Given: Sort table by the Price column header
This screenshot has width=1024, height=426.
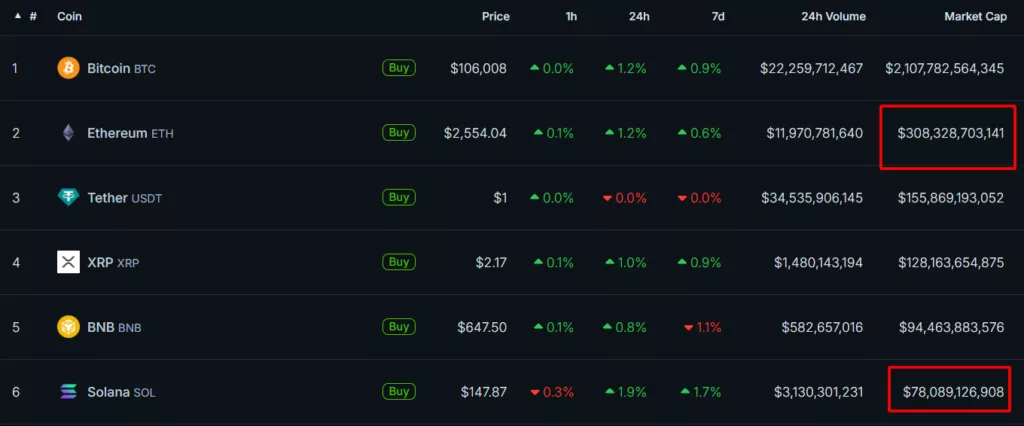Looking at the screenshot, I should [x=495, y=17].
